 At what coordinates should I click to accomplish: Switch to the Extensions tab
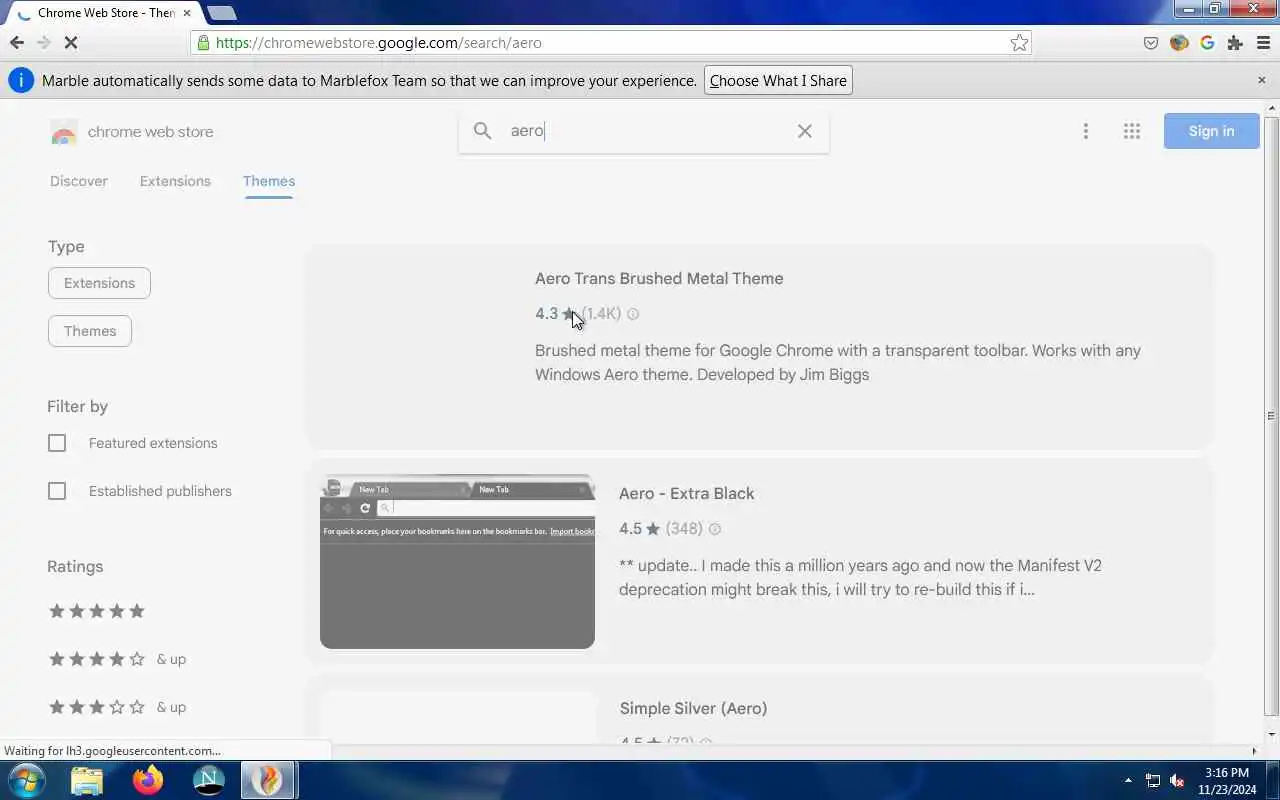tap(175, 181)
